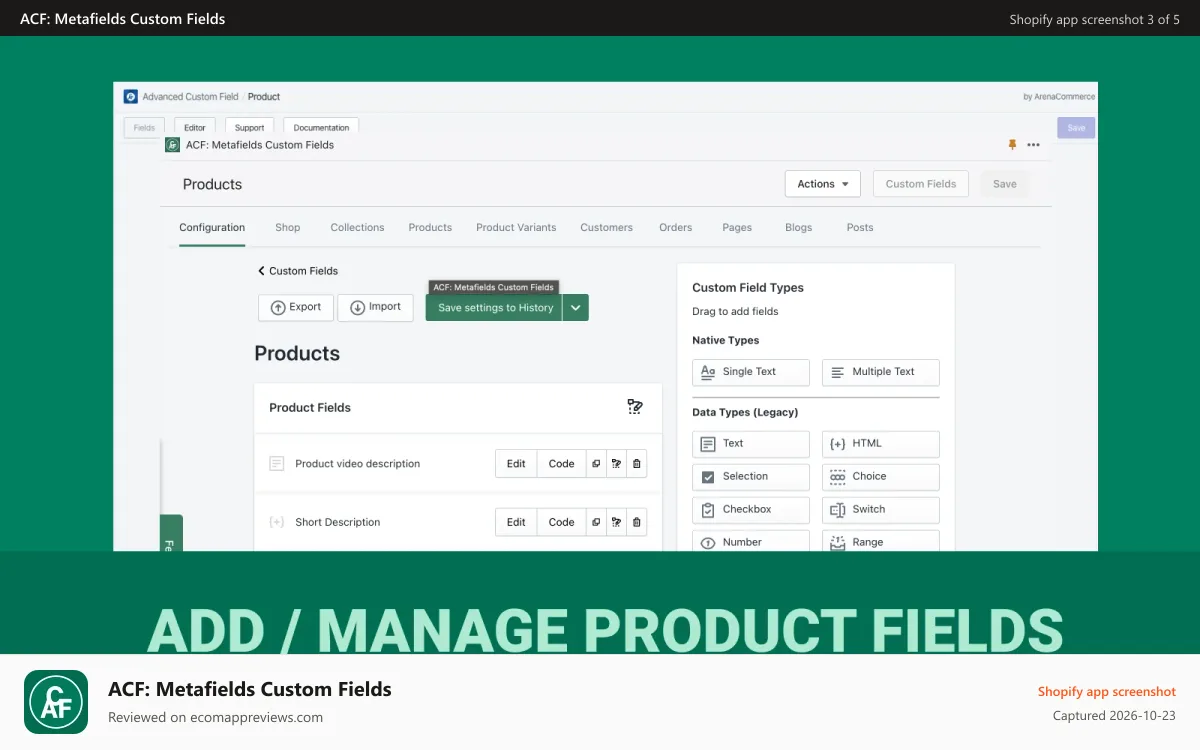The image size is (1200, 750).
Task: Click the 'Short Description' field name
Action: 338,522
